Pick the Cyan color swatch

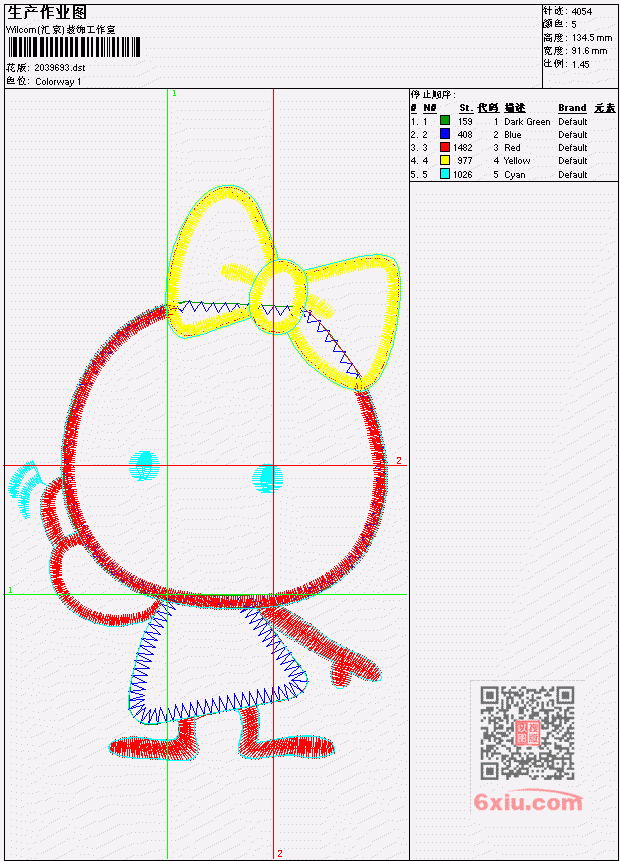tap(445, 174)
